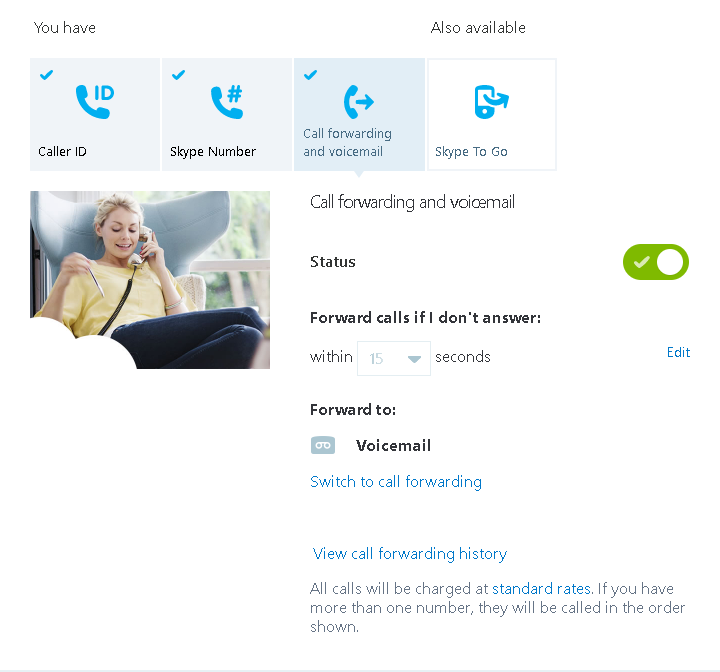
Task: Toggle the green Status switch off
Action: click(656, 262)
